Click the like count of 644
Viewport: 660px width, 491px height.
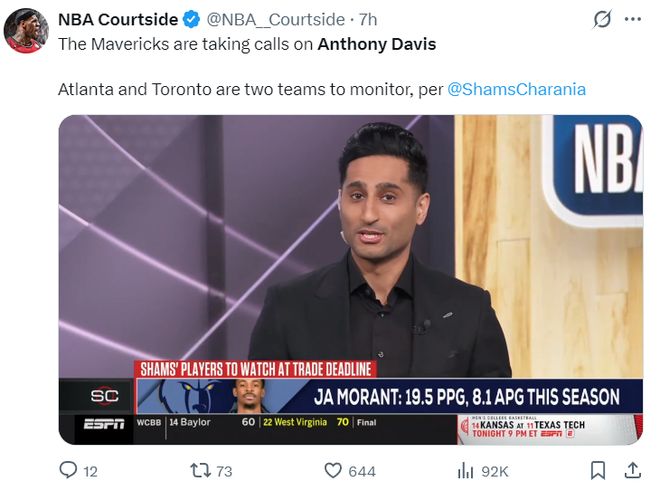362,472
